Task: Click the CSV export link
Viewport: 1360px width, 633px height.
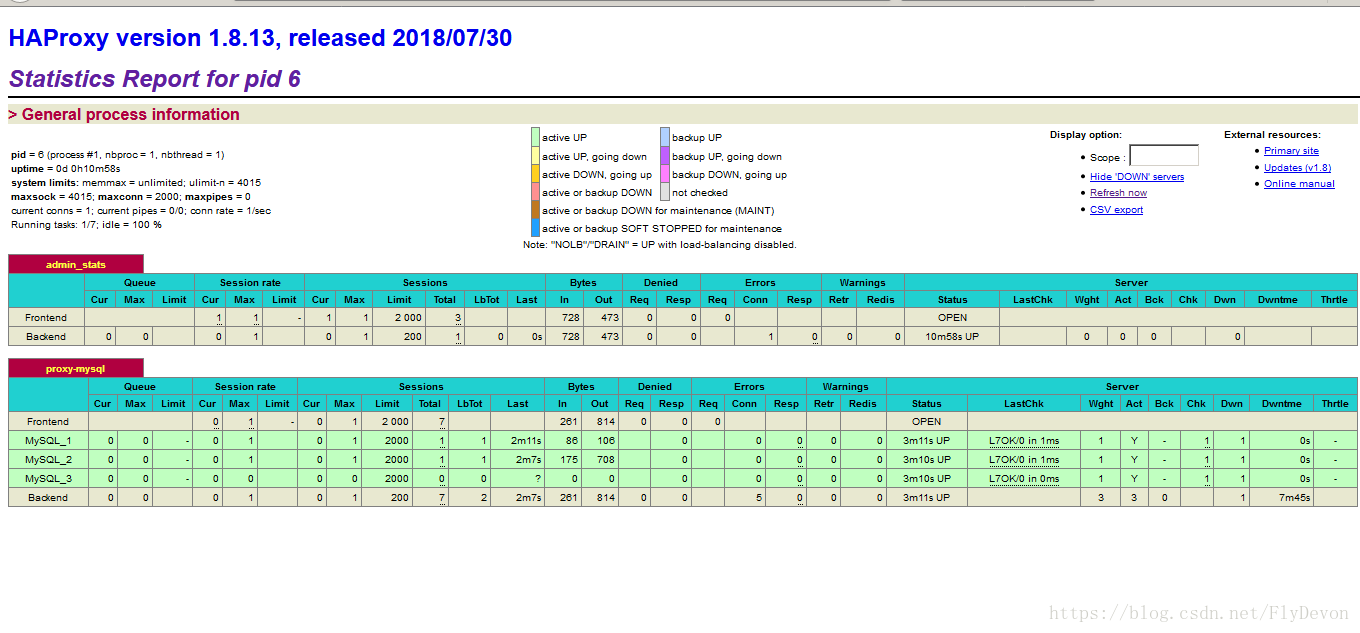Action: (1116, 210)
